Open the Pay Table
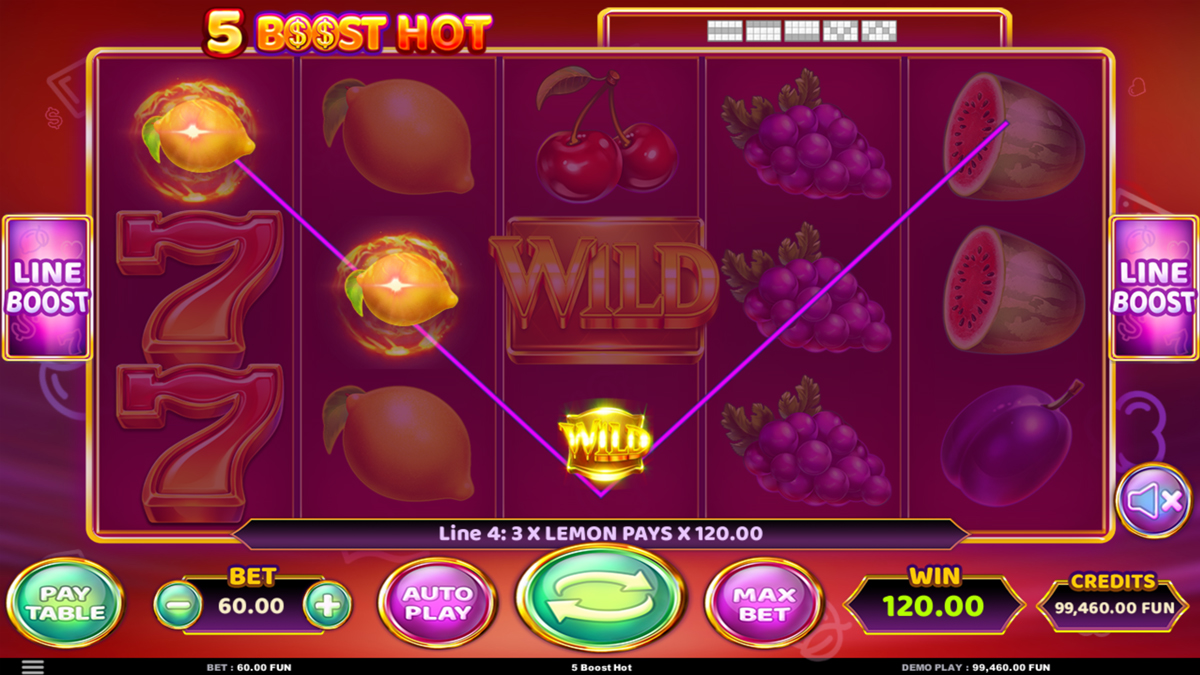Screen dimensions: 1200x675 [x=65, y=603]
